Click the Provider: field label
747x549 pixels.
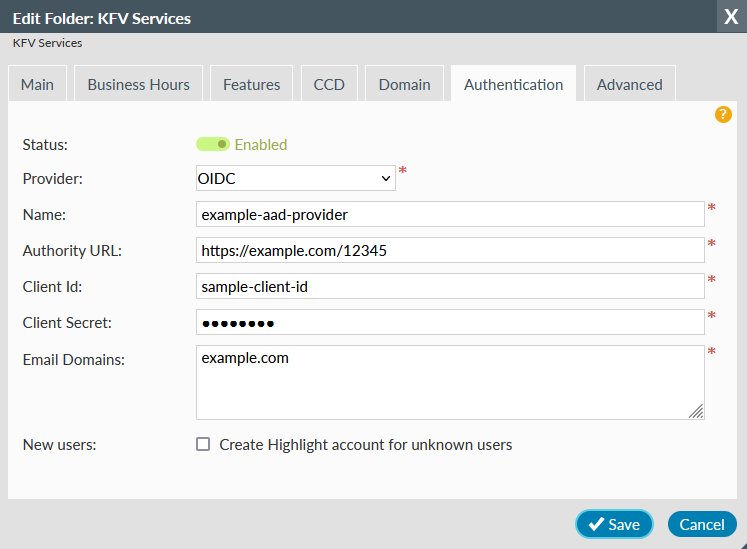(x=52, y=179)
